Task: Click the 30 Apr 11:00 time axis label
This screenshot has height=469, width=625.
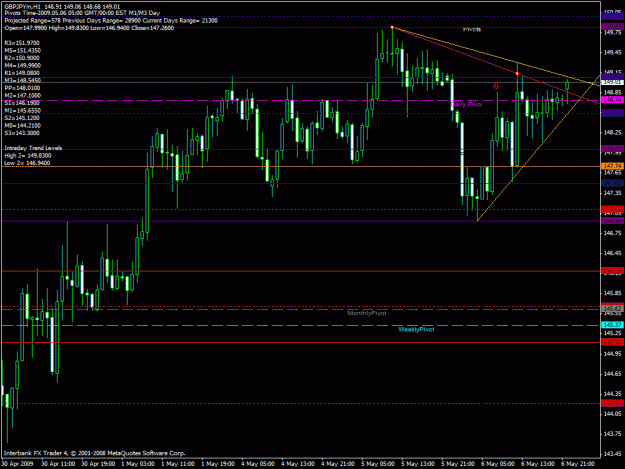Action: [58, 464]
